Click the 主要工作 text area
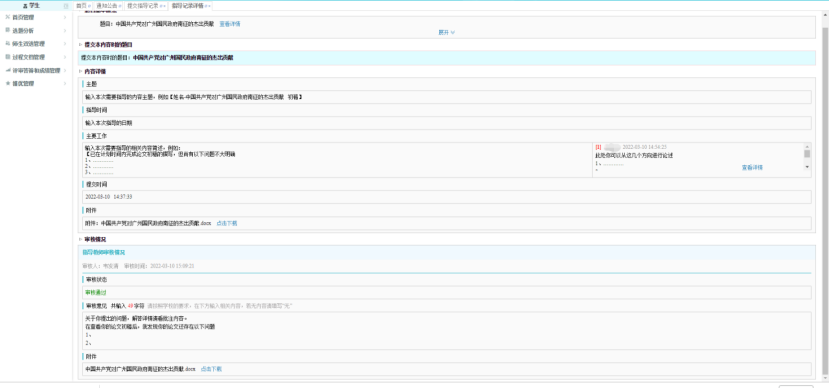This screenshot has height=388, width=830. click(337, 160)
